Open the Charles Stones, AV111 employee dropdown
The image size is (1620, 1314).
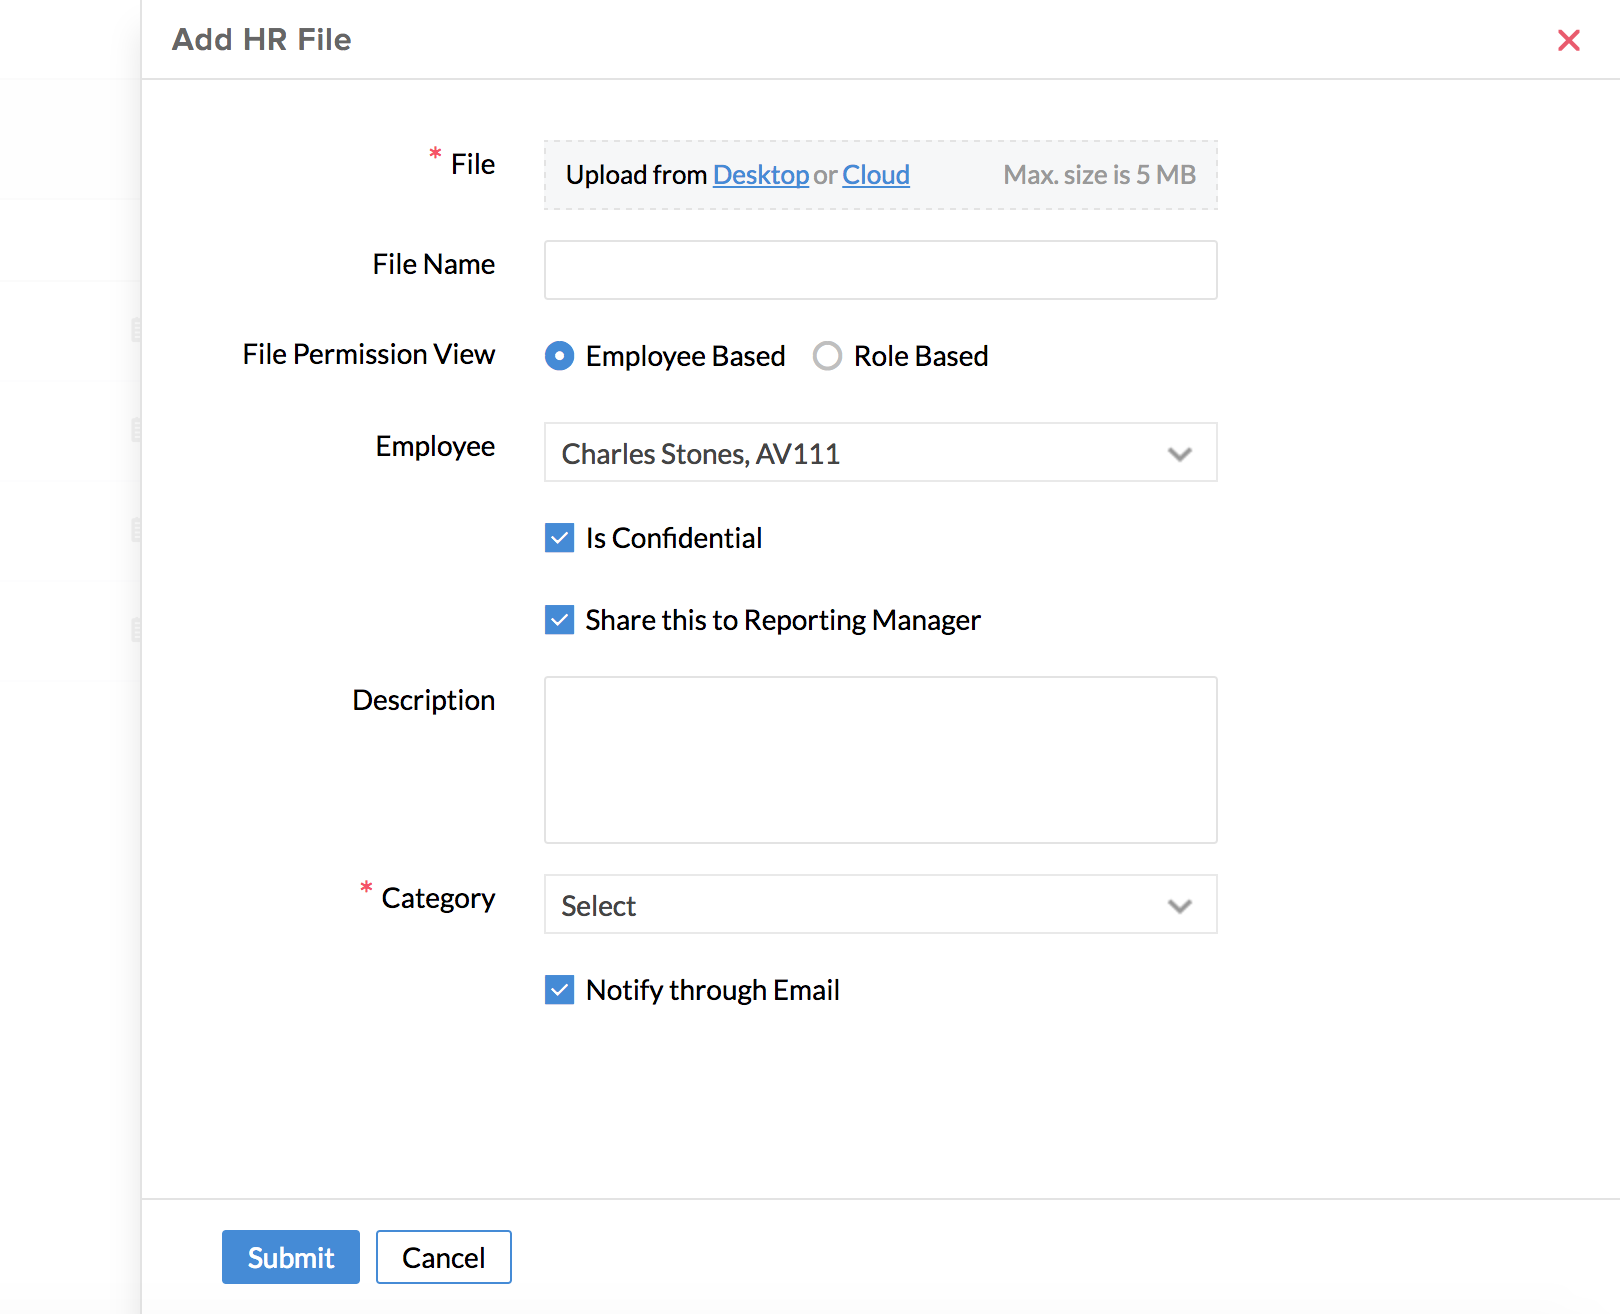click(860, 453)
